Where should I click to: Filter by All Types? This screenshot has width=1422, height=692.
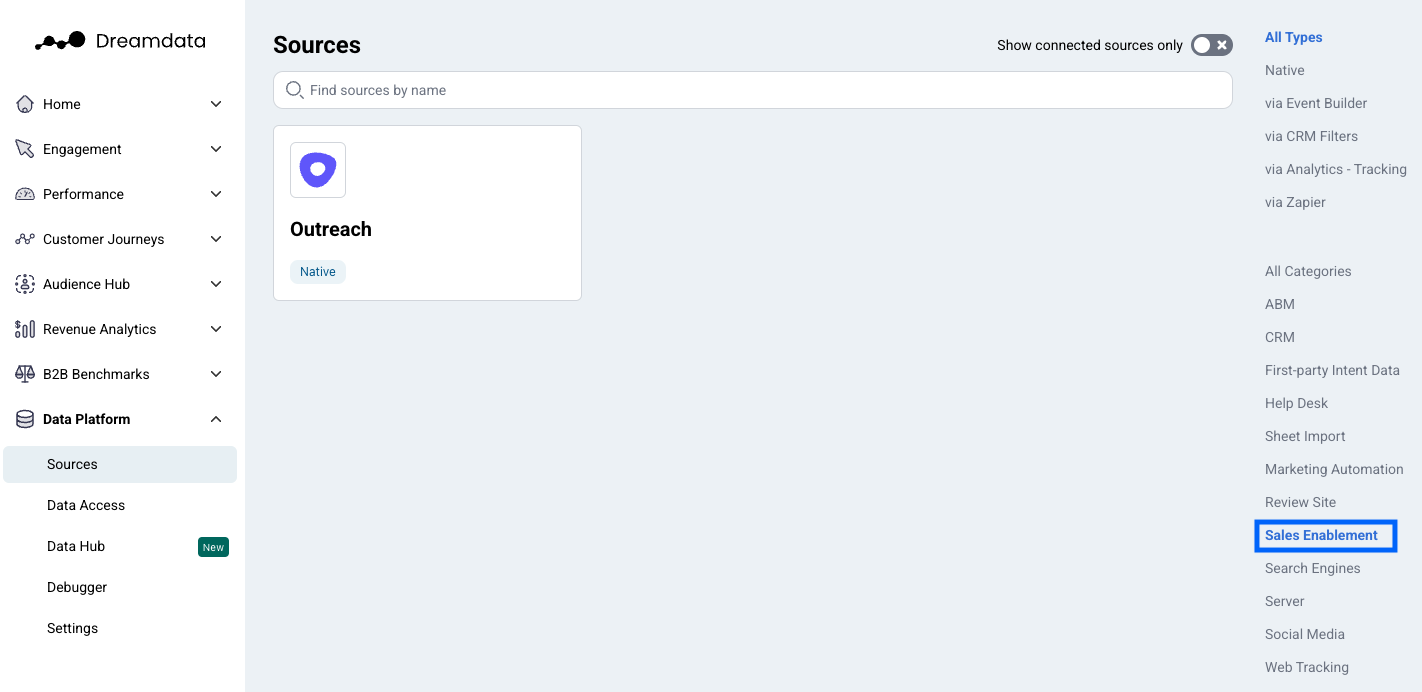(1293, 37)
